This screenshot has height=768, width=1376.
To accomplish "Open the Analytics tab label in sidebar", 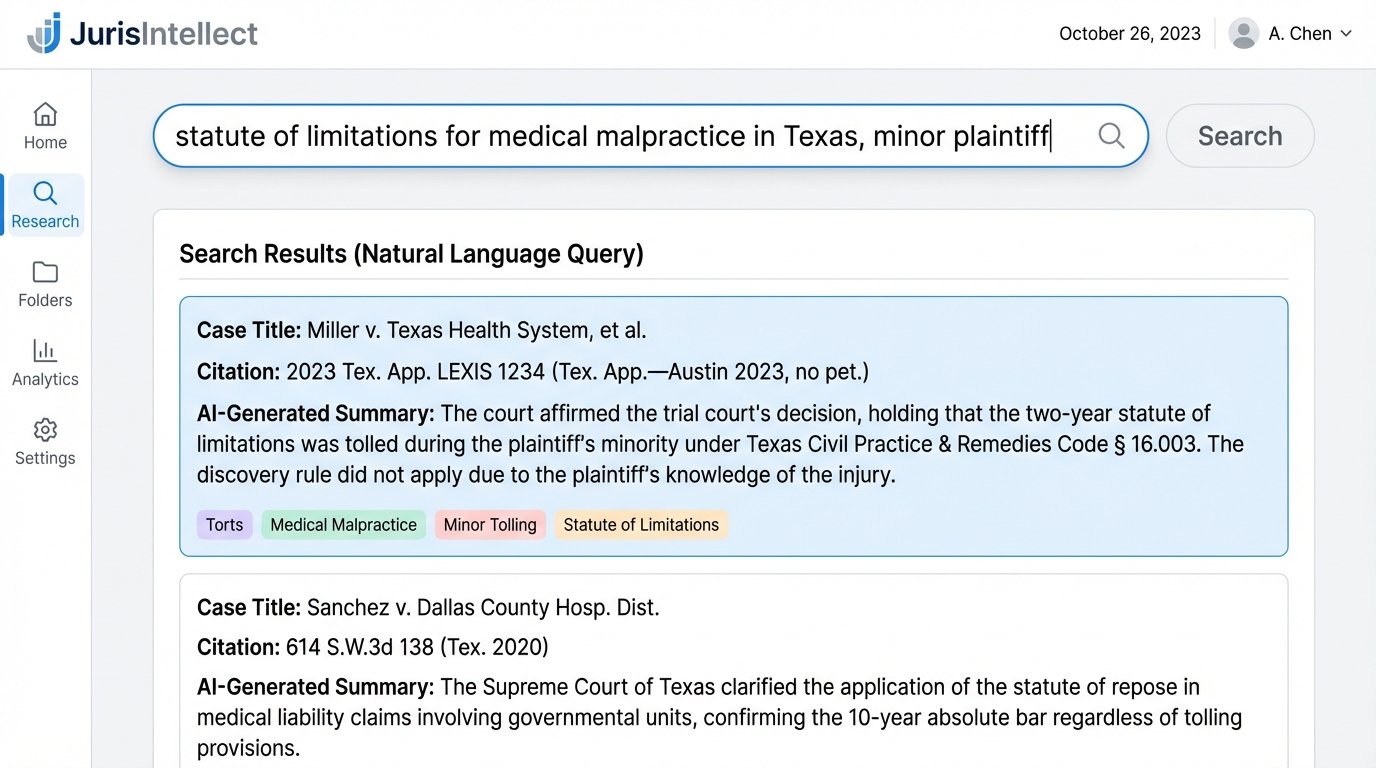I will (x=44, y=379).
